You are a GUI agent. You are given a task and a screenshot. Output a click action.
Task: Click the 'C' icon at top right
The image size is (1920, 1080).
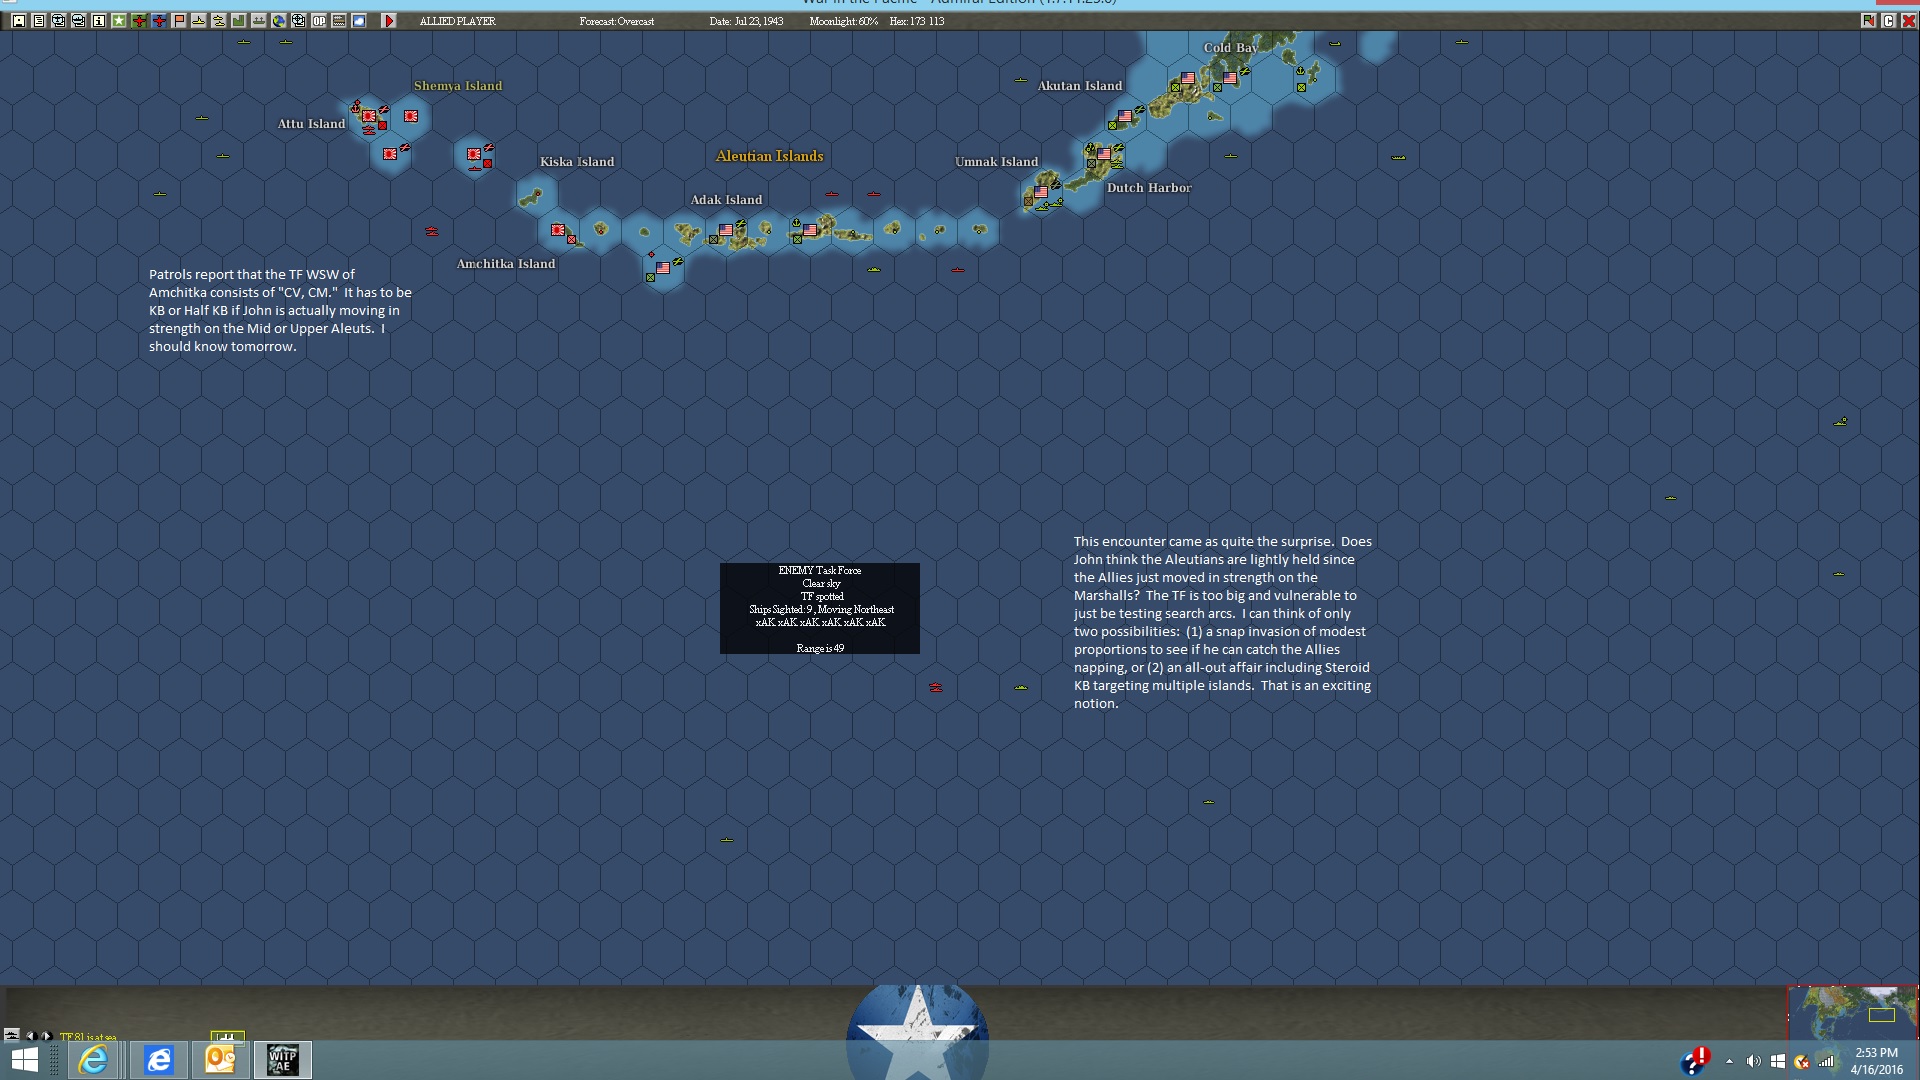[1888, 21]
